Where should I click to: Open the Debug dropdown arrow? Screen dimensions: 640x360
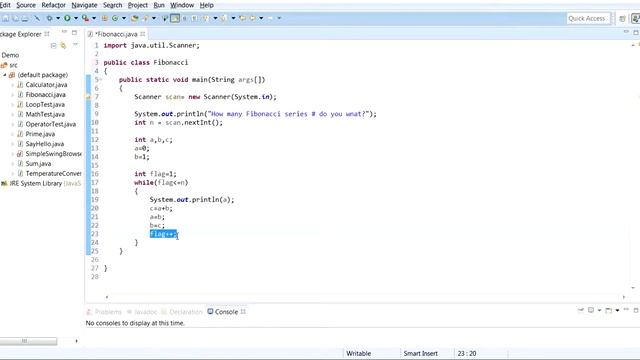(58, 18)
